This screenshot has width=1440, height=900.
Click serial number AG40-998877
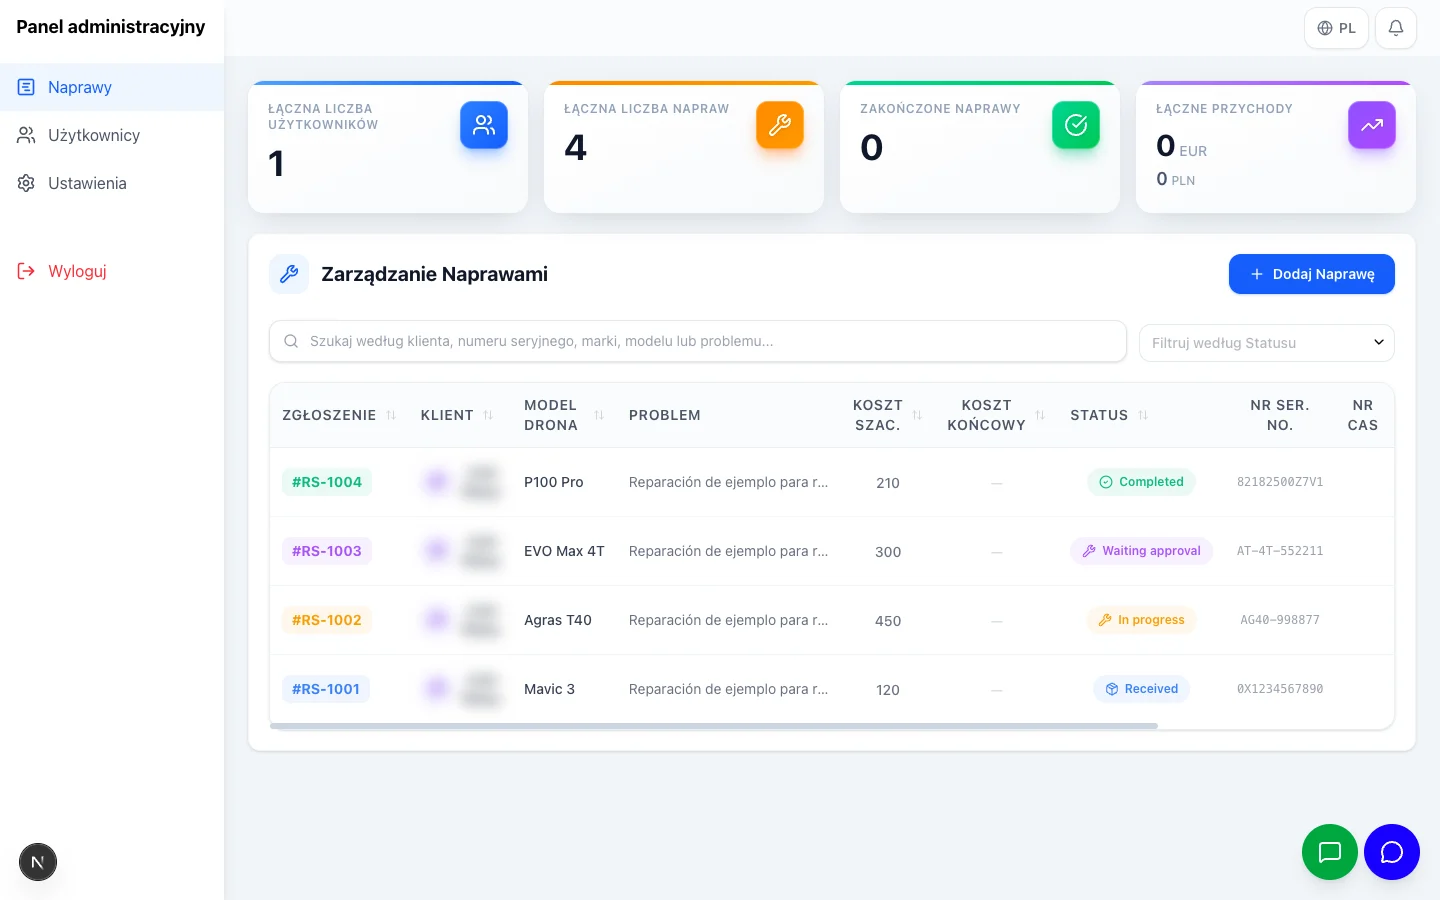point(1280,620)
